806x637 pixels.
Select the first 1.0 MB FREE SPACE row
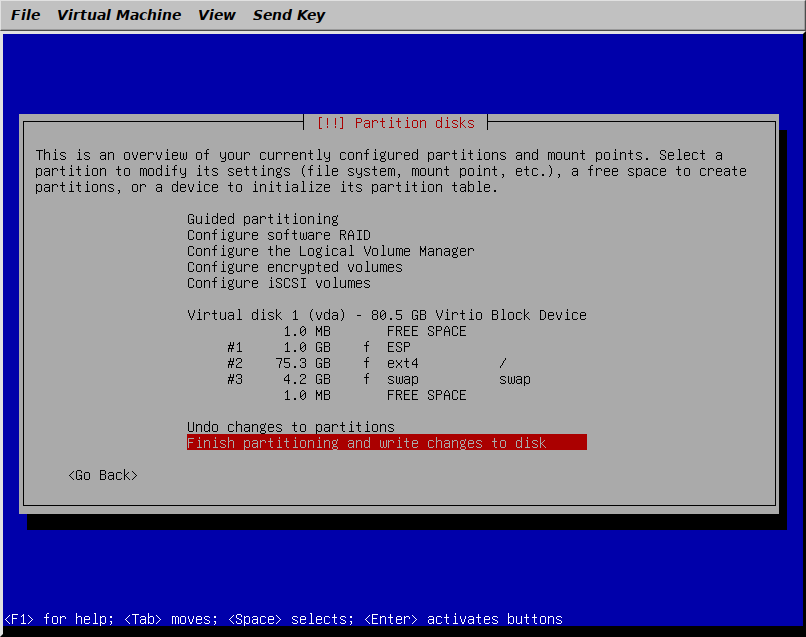[x=375, y=331]
